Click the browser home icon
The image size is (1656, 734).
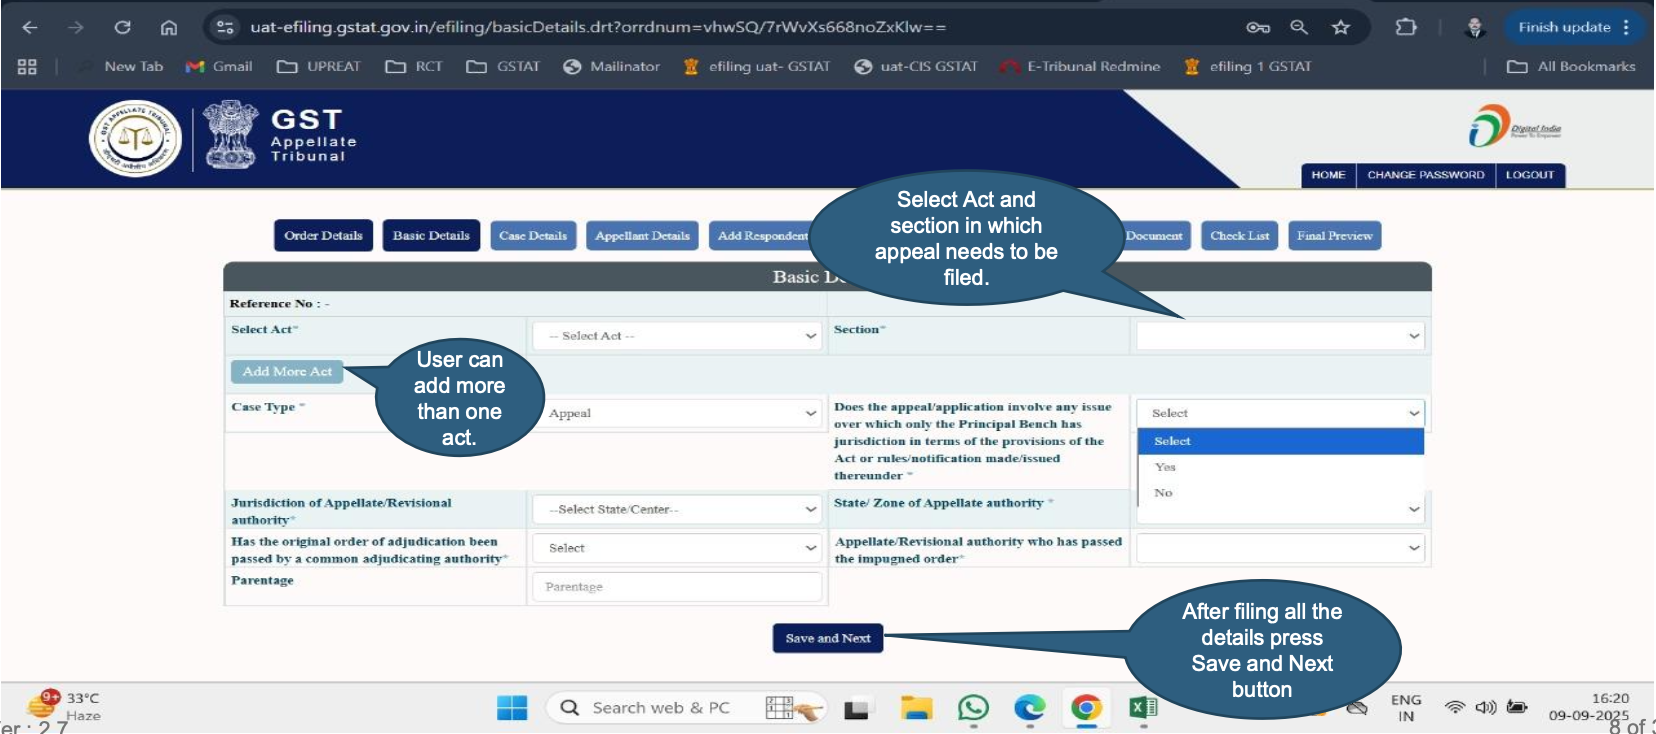(169, 27)
